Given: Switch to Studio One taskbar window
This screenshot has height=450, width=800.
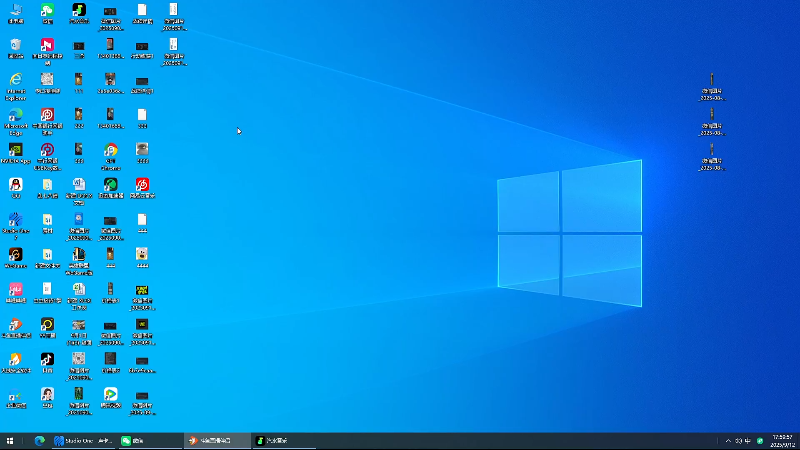Looking at the screenshot, I should coord(83,441).
